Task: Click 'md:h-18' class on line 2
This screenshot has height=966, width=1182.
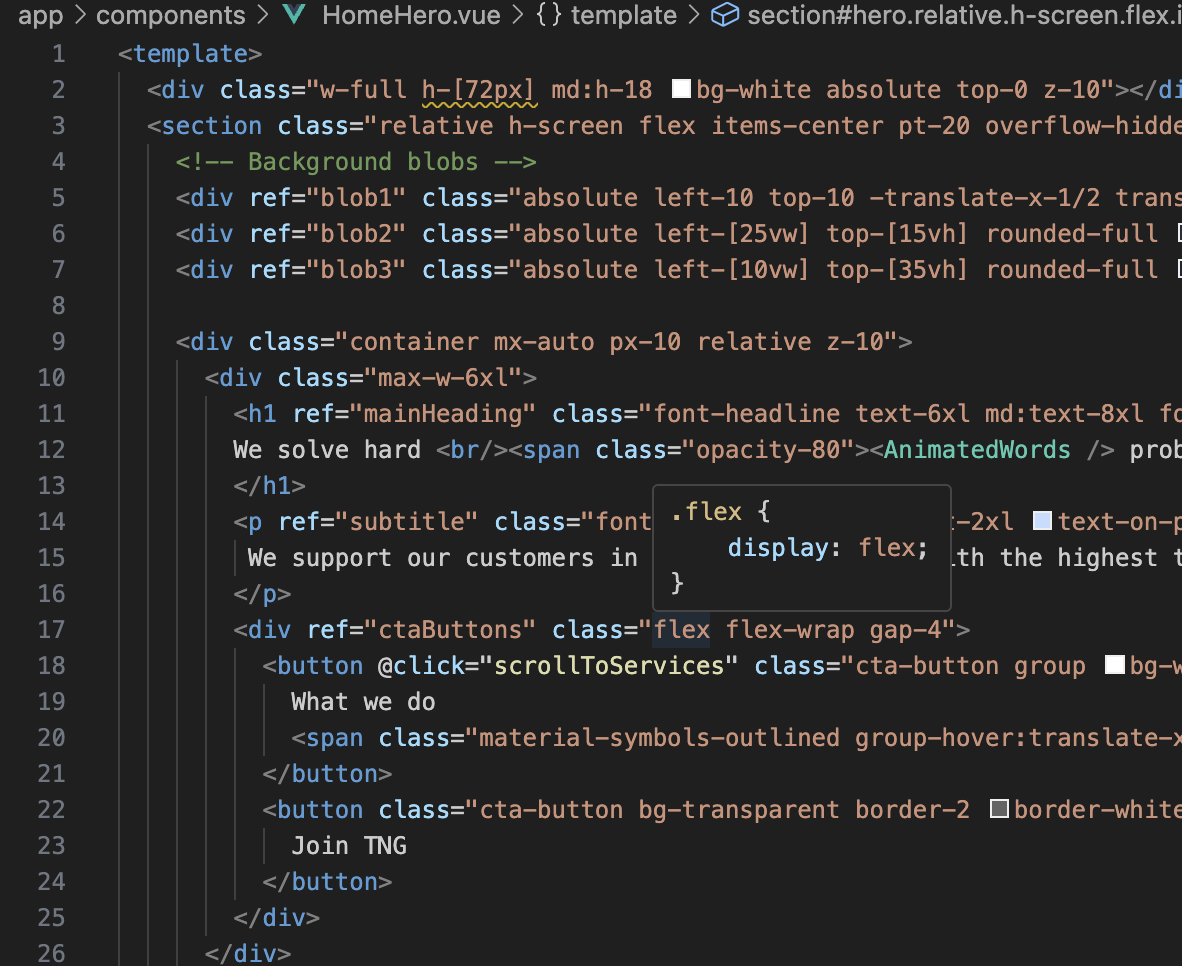Action: pos(602,90)
